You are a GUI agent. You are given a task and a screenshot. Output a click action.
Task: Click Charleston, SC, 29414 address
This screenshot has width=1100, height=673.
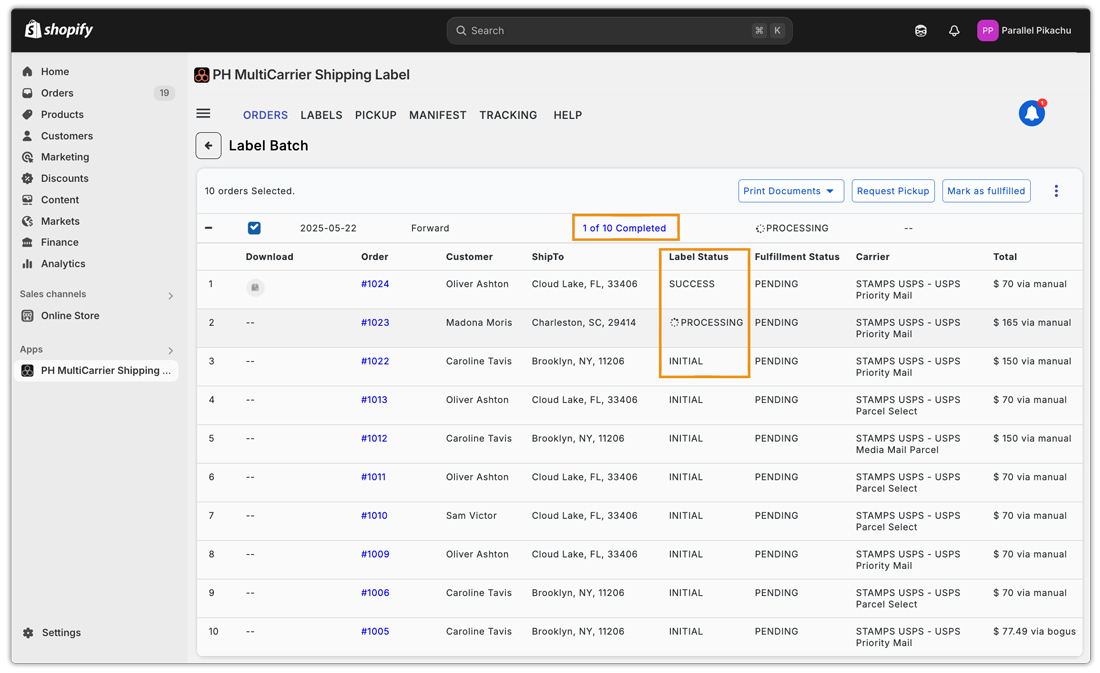tap(583, 322)
